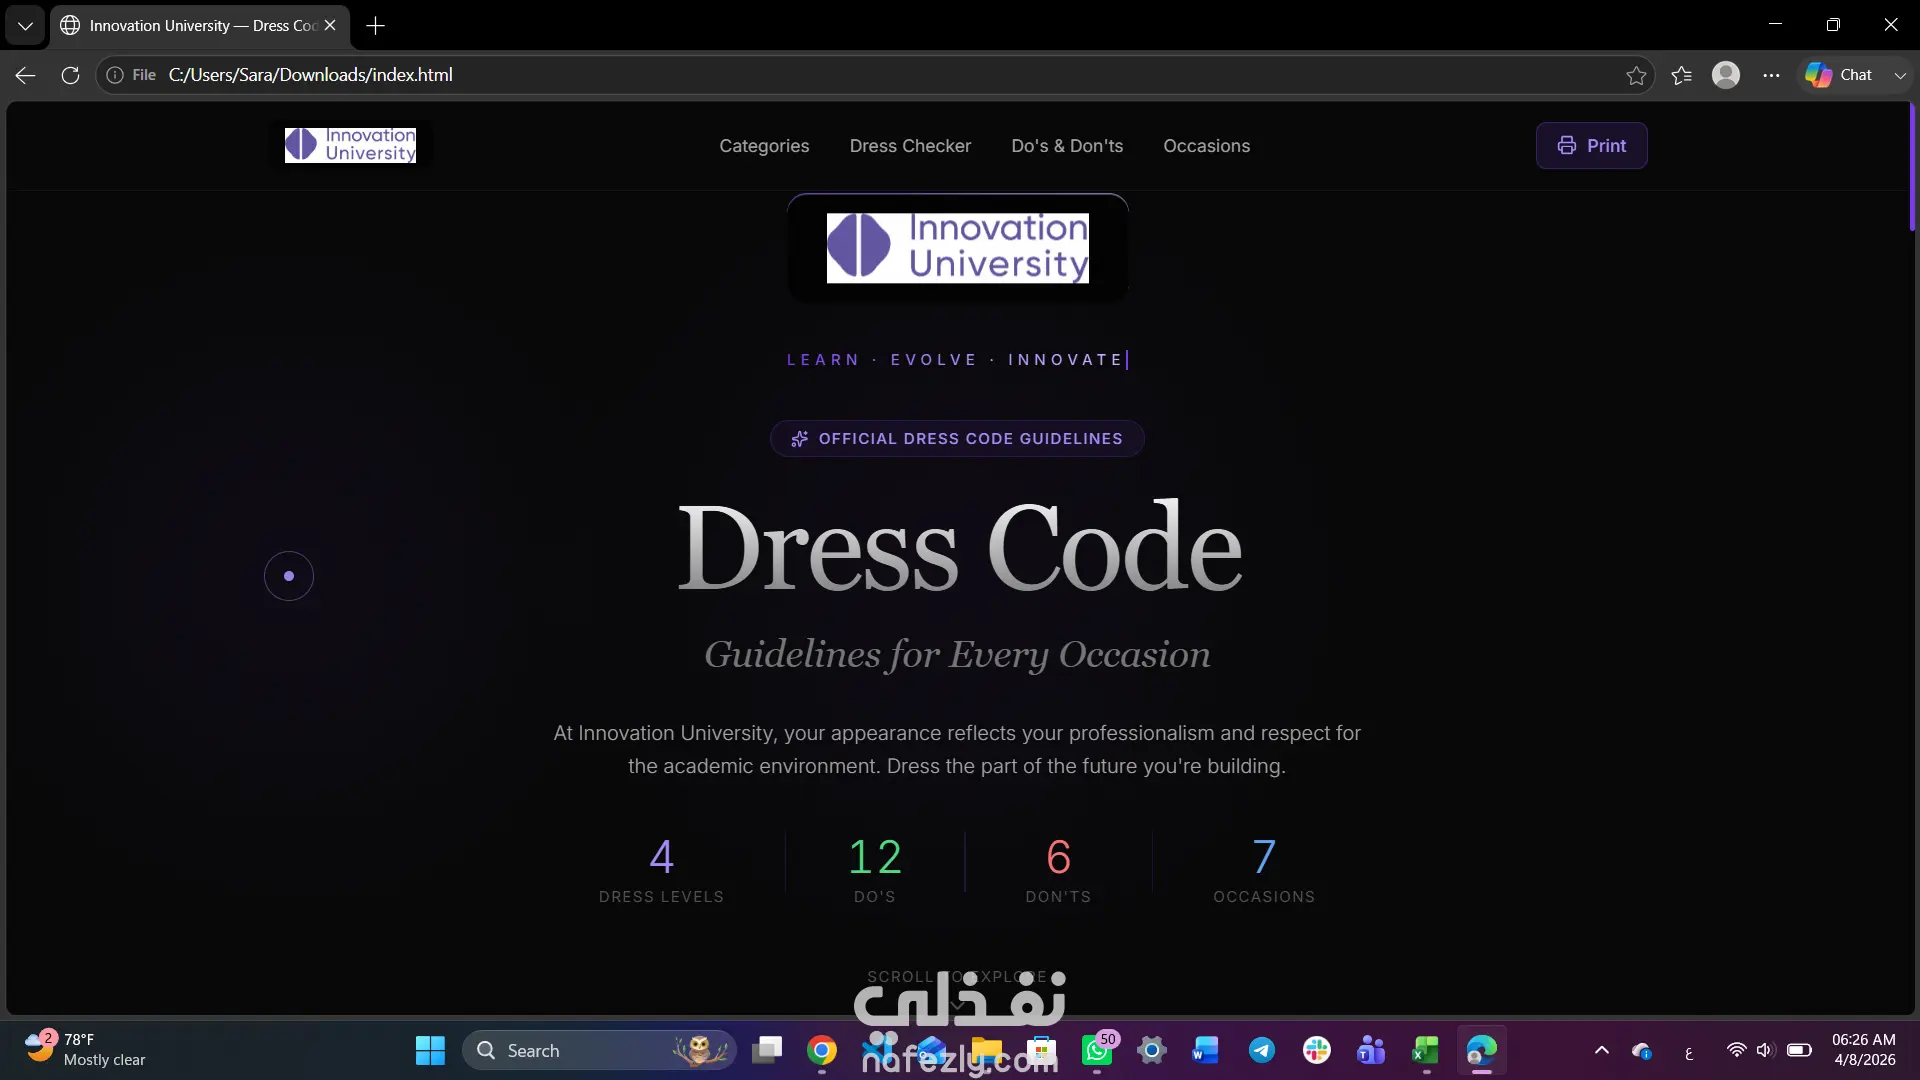Close the Innovation University tab
1920x1080 pixels.
click(x=330, y=26)
